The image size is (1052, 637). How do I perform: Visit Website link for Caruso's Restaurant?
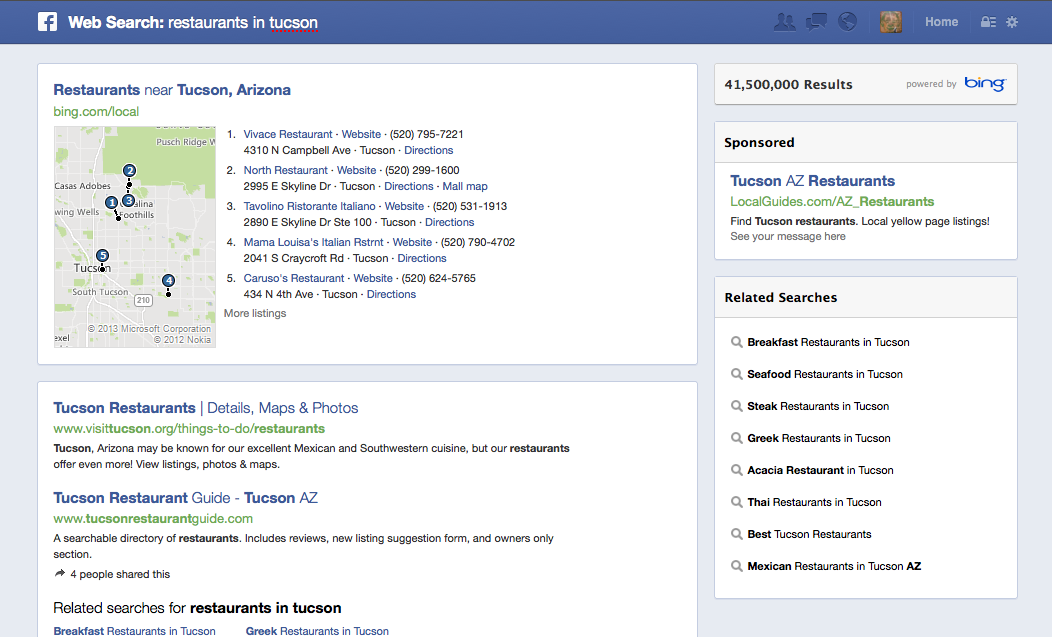(373, 278)
